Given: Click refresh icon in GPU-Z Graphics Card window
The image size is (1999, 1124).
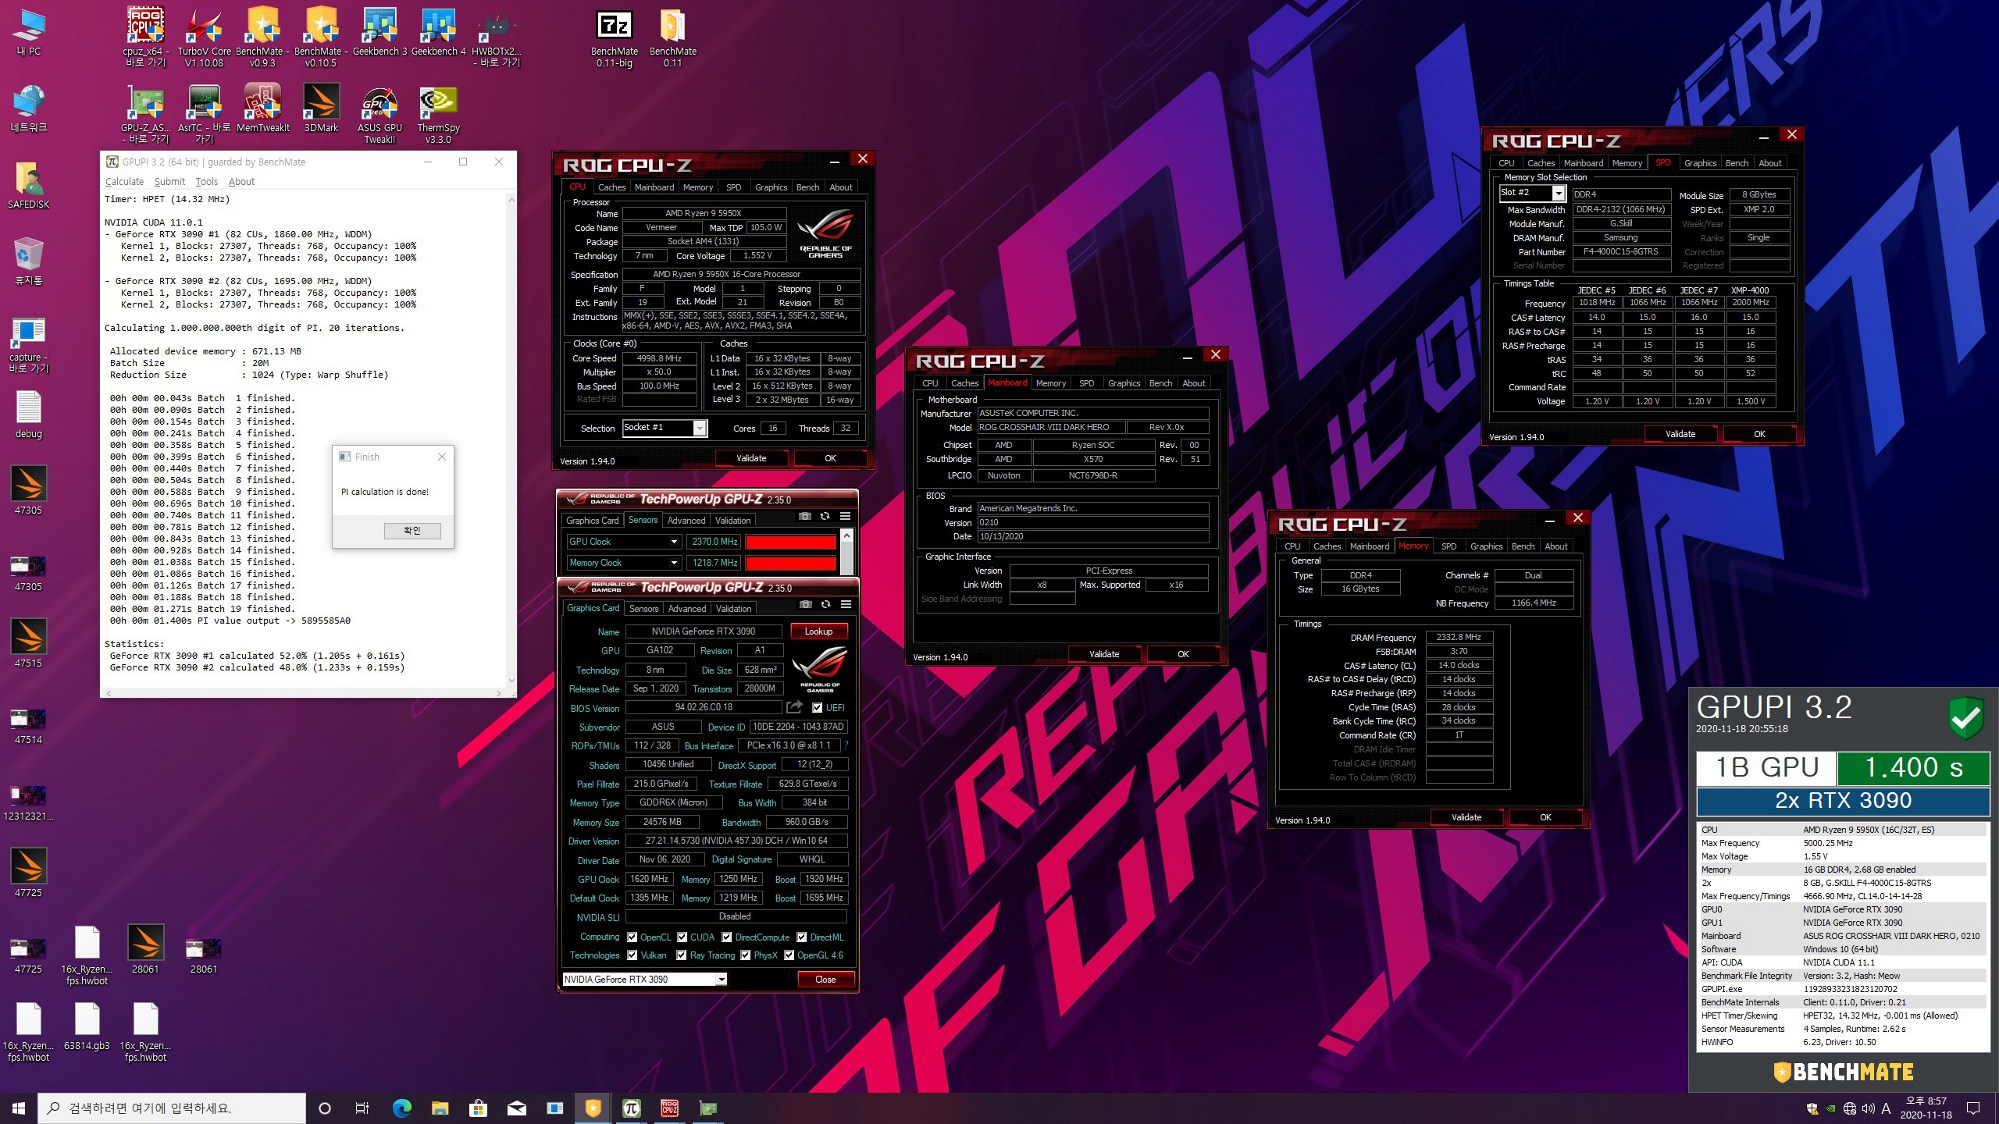Looking at the screenshot, I should pyautogui.click(x=825, y=604).
